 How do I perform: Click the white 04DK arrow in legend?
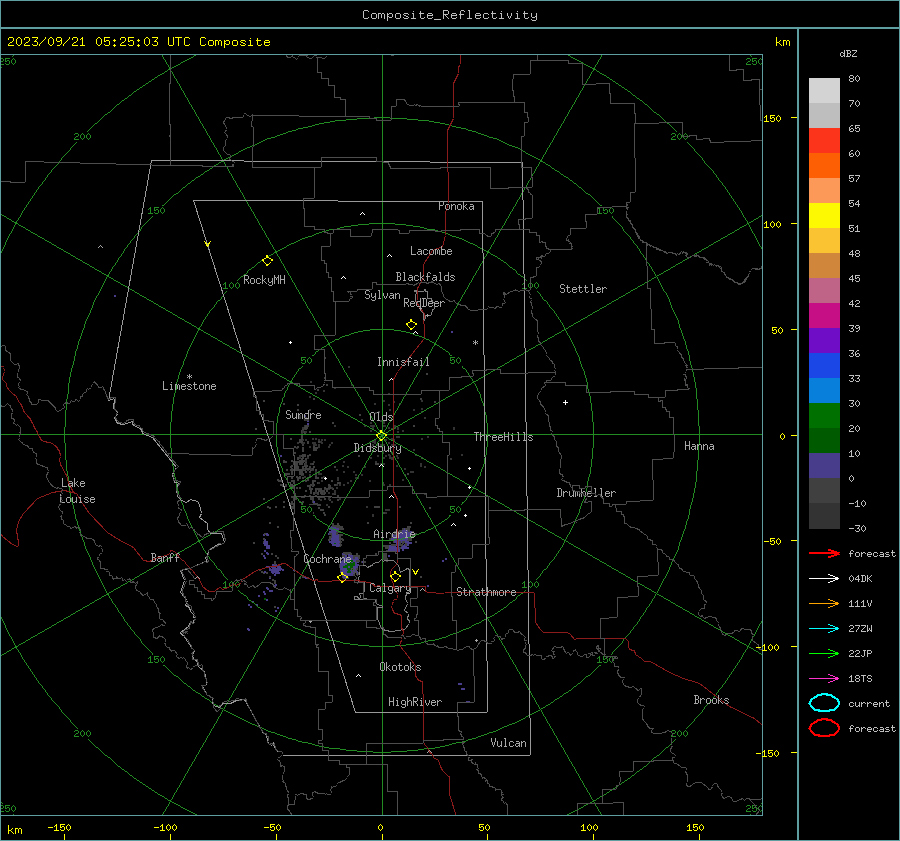(824, 578)
